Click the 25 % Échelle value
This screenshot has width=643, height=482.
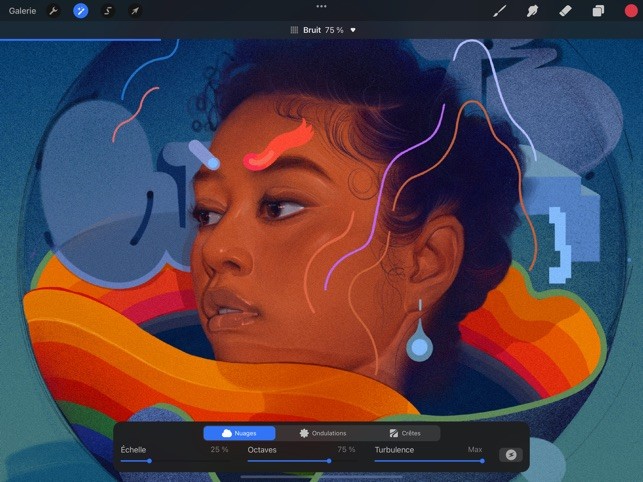pyautogui.click(x=219, y=450)
